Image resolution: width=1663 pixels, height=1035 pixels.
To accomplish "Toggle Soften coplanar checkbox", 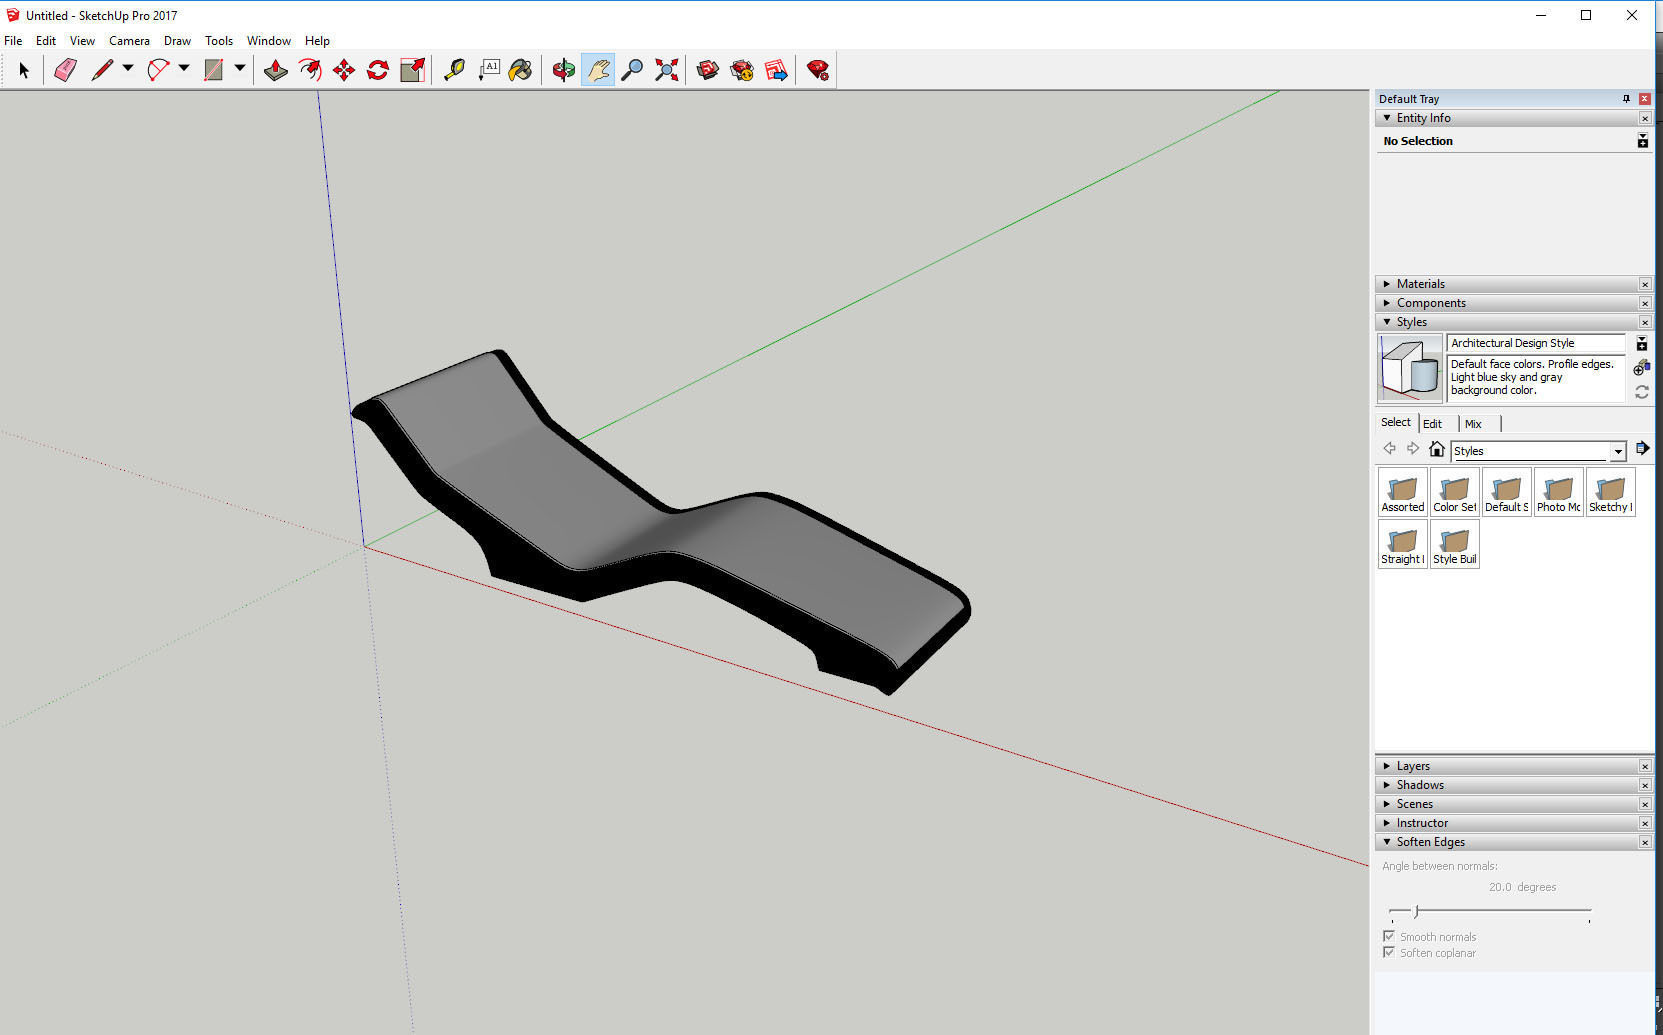I will pos(1388,952).
